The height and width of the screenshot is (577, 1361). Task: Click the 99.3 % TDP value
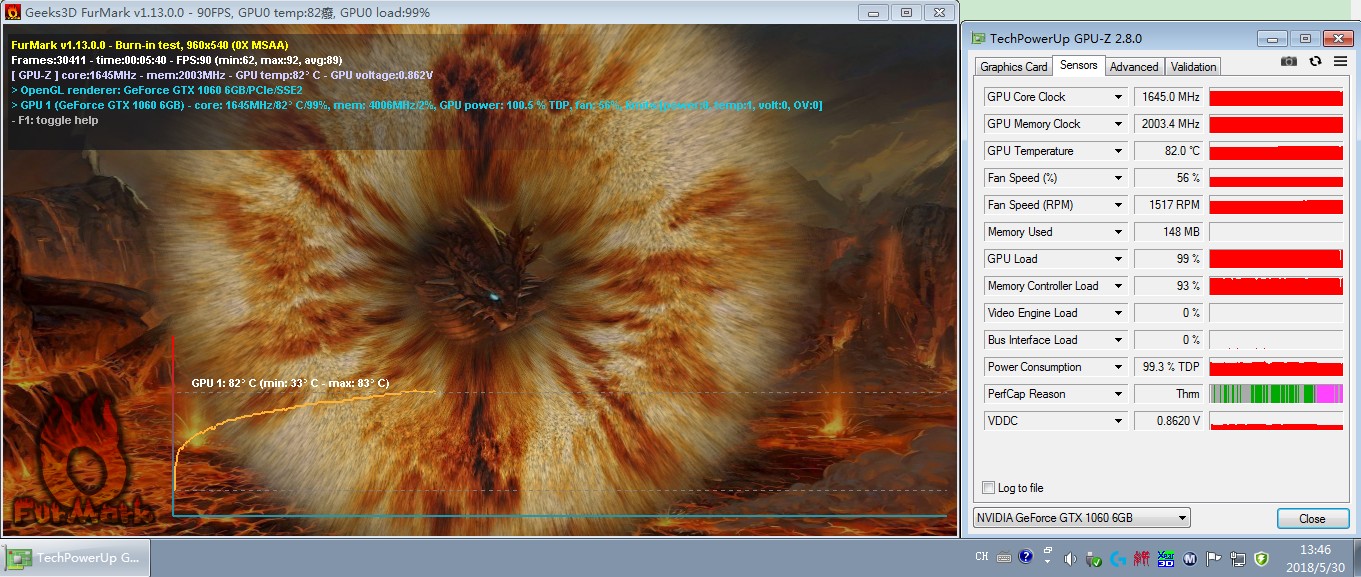pyautogui.click(x=1169, y=367)
